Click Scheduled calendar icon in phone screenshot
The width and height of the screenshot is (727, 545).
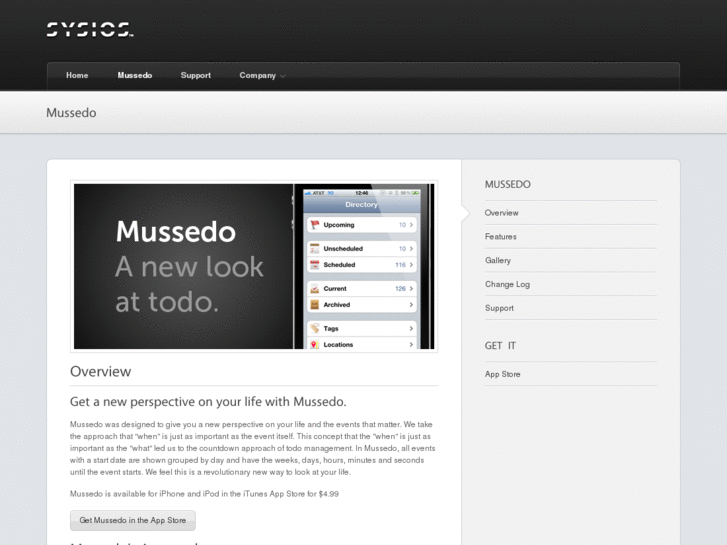pos(315,265)
